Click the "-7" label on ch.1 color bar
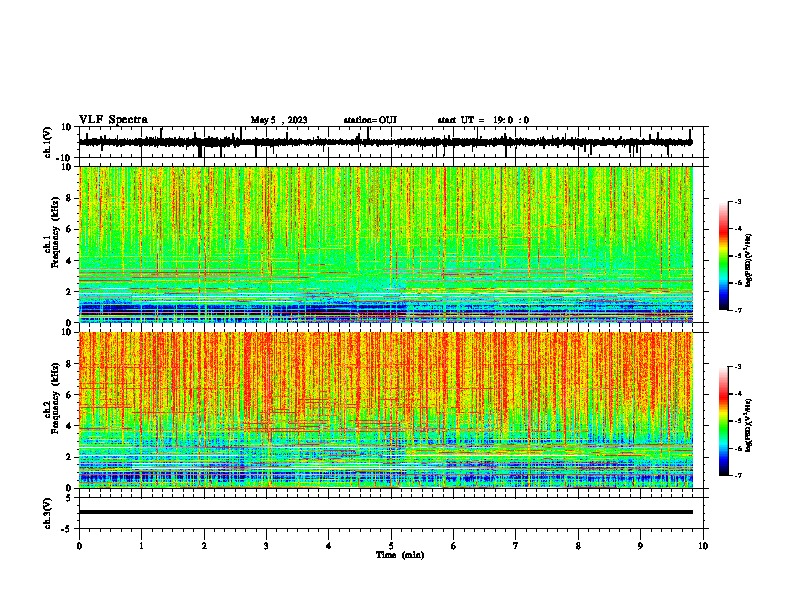The image size is (792, 612). coord(738,311)
